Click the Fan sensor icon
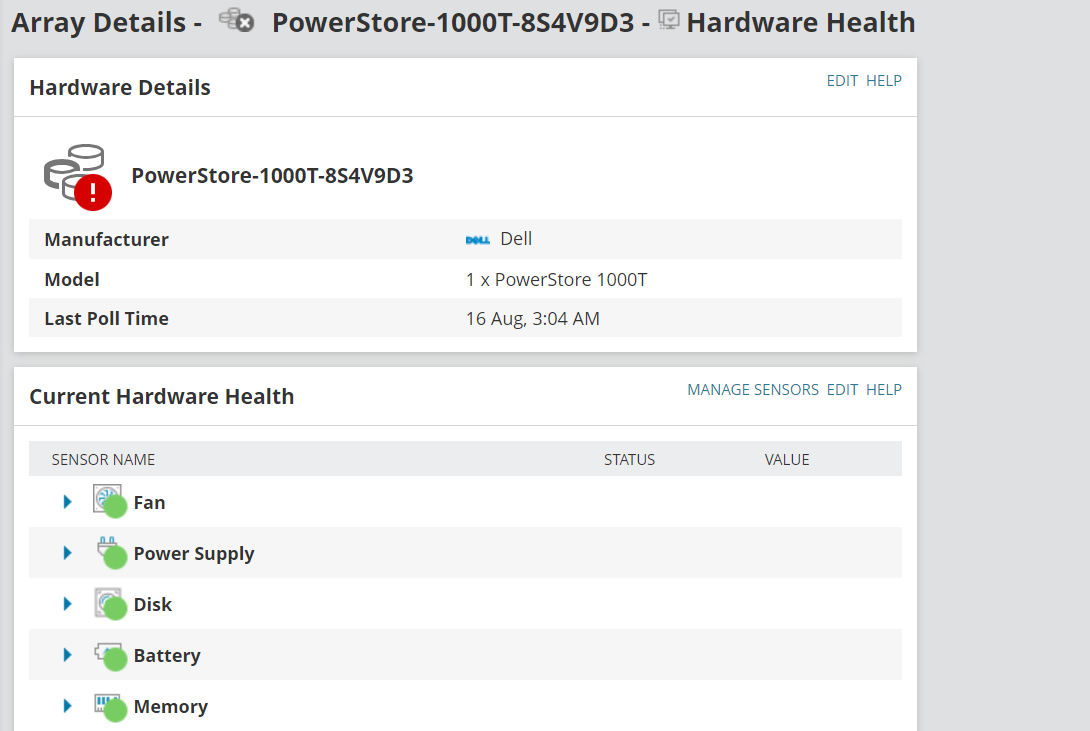1090x731 pixels. tap(110, 501)
